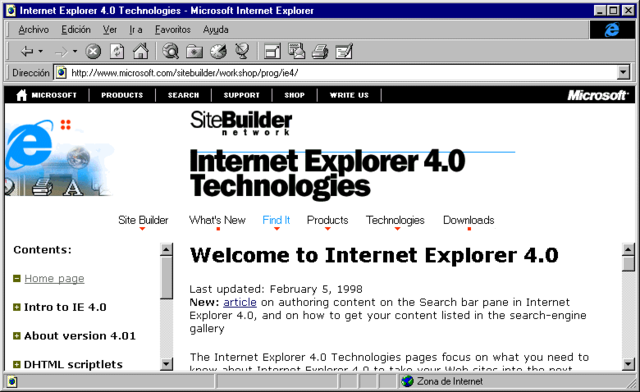This screenshot has width=640, height=392.
Task: Go back with the Back arrow button
Action: point(27,51)
